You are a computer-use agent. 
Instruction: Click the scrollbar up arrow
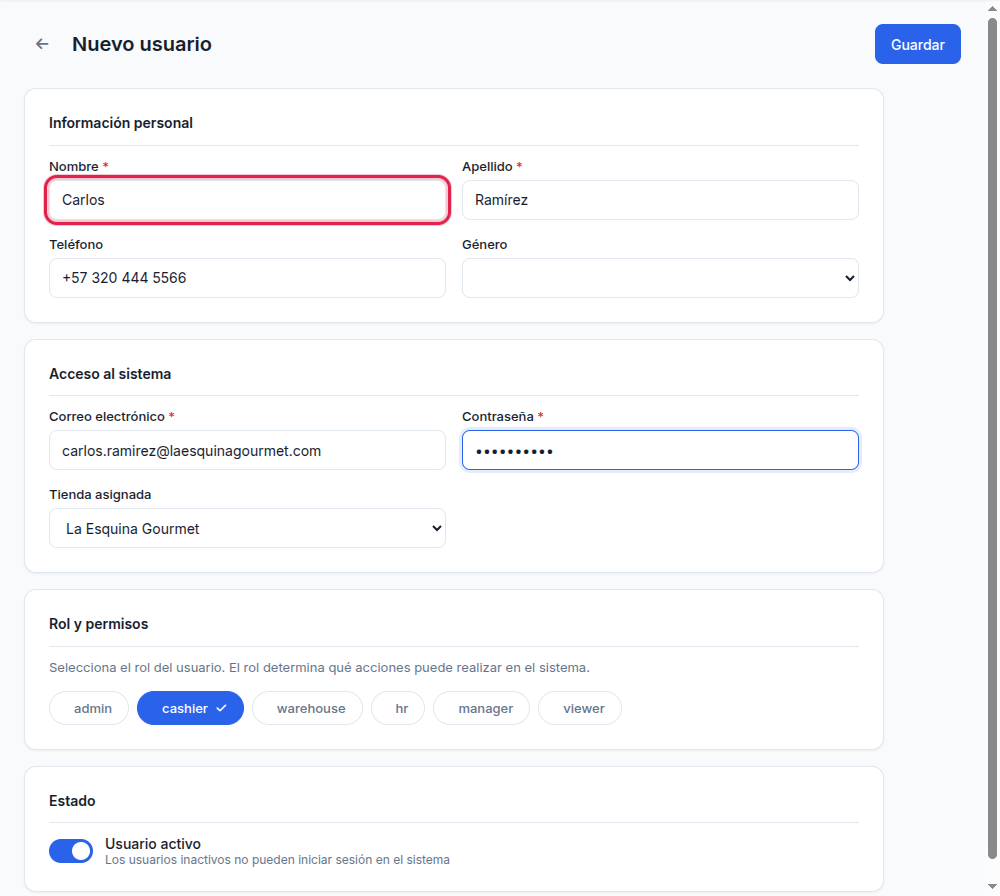click(x=992, y=8)
